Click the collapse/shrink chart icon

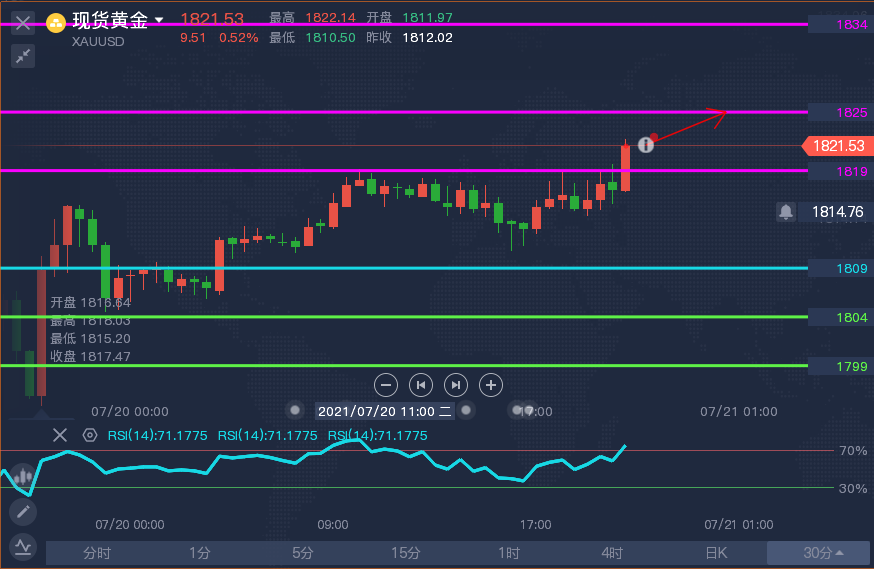coord(22,56)
